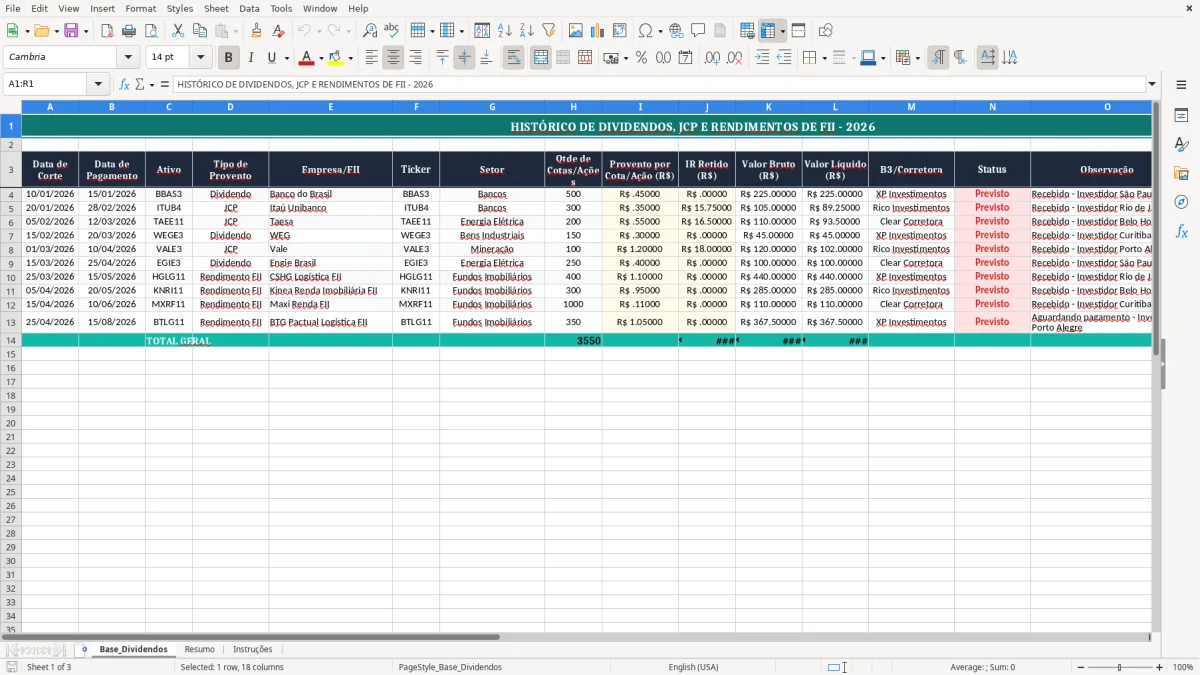Open the File menu
This screenshot has height=675, width=1200.
(x=12, y=8)
